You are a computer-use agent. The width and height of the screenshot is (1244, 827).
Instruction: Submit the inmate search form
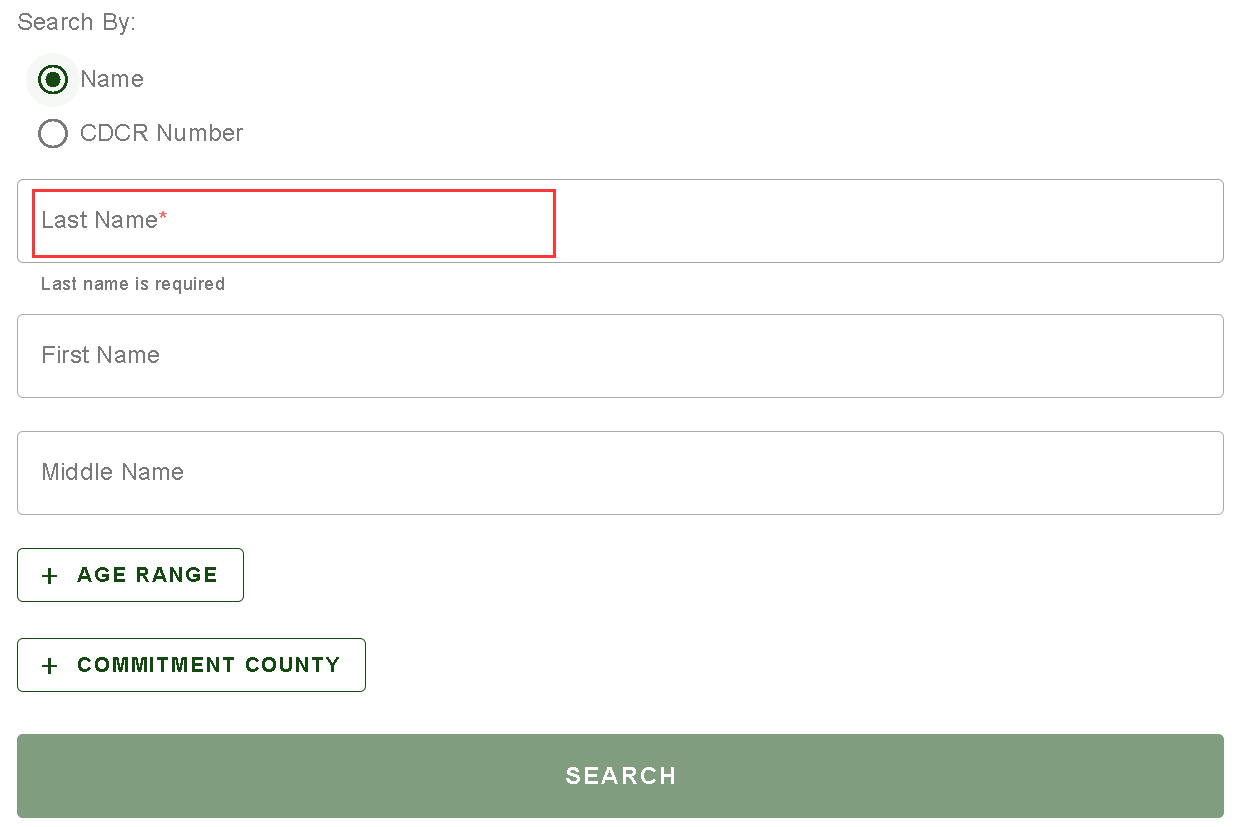click(620, 776)
